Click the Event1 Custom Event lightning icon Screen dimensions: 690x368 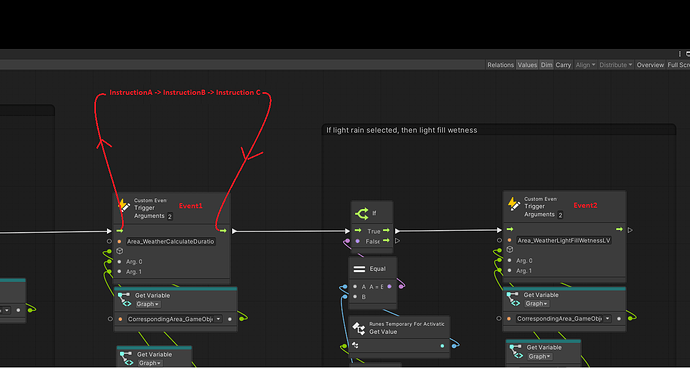[124, 206]
